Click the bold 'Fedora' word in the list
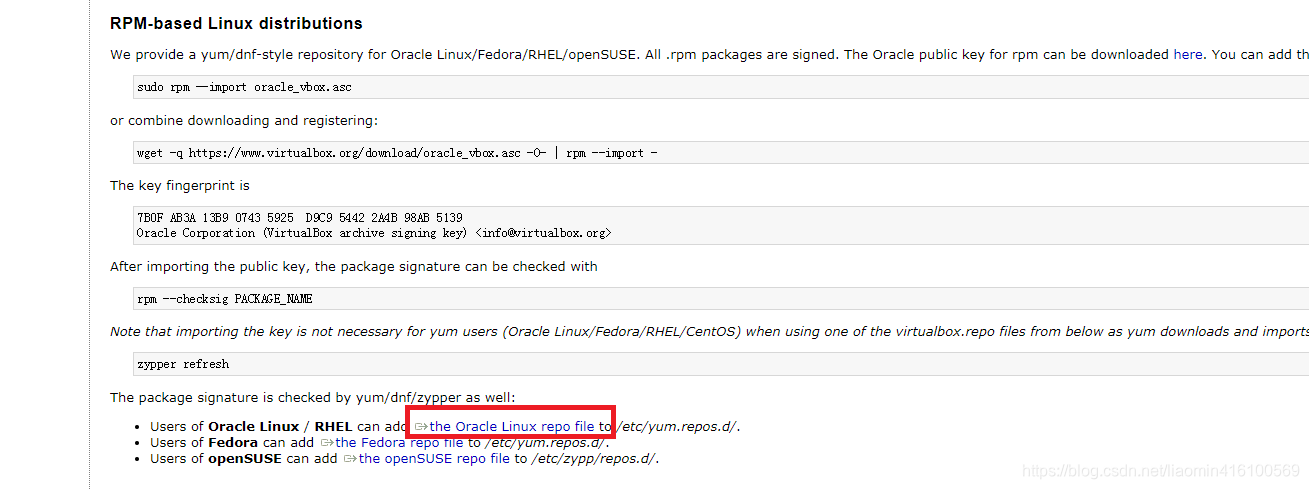 tap(233, 442)
